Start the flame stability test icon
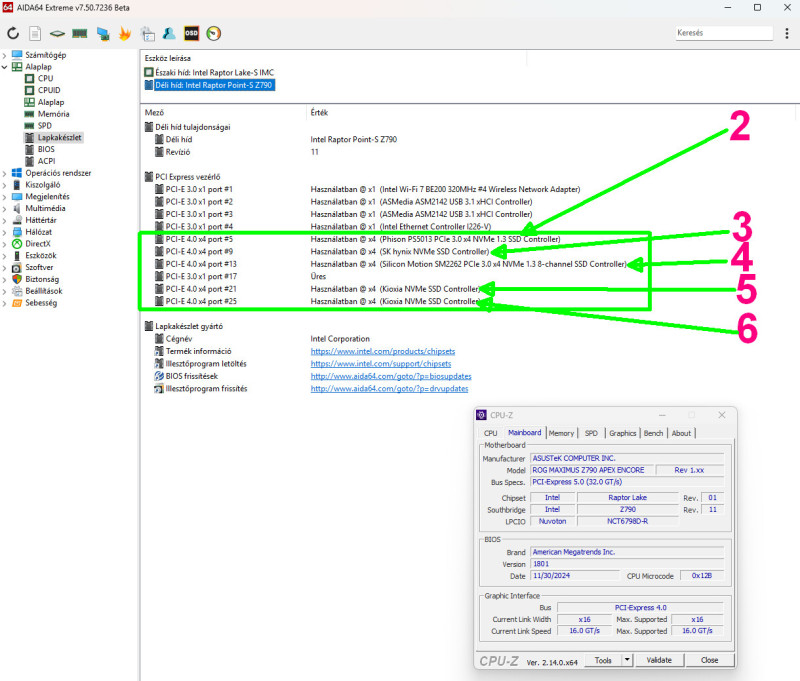 (125, 34)
